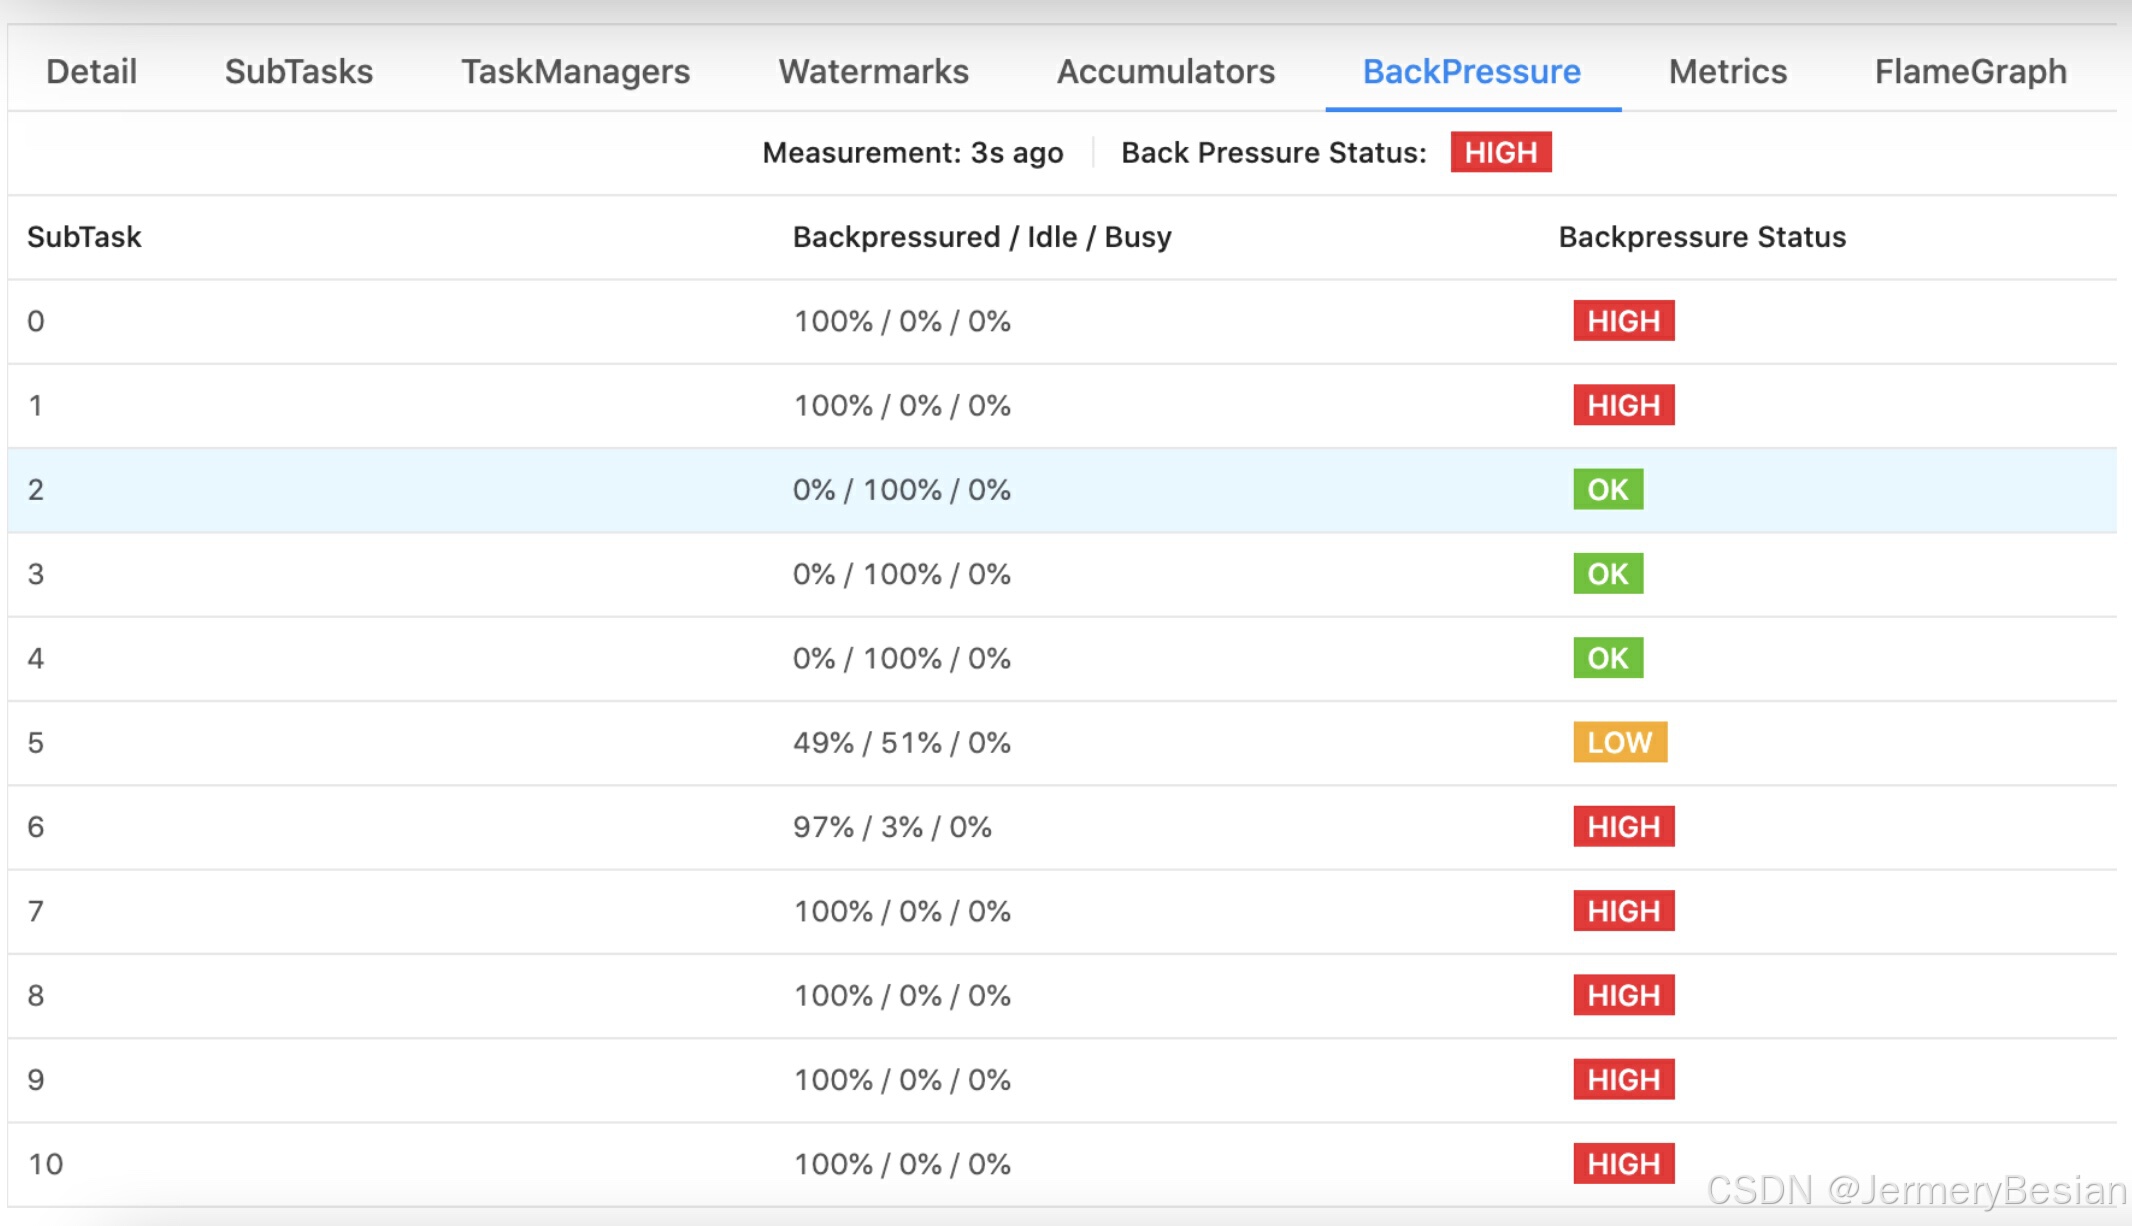Screen dimensions: 2132x1226
Task: Click the HIGH badge for subtask 8
Action: [x=1624, y=995]
